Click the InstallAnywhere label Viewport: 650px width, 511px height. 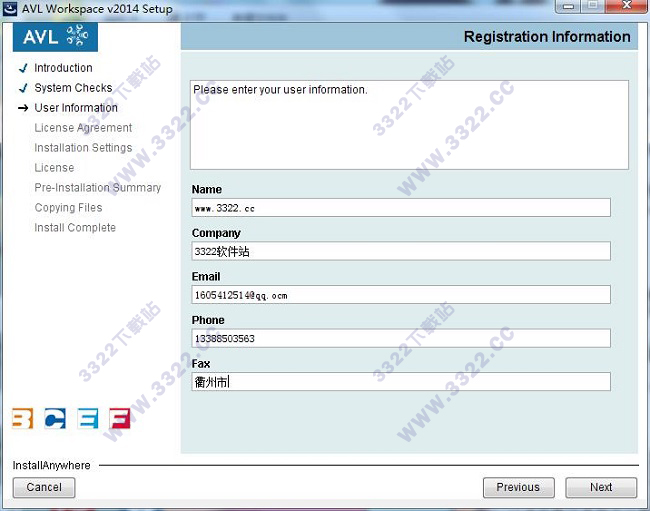click(x=51, y=465)
